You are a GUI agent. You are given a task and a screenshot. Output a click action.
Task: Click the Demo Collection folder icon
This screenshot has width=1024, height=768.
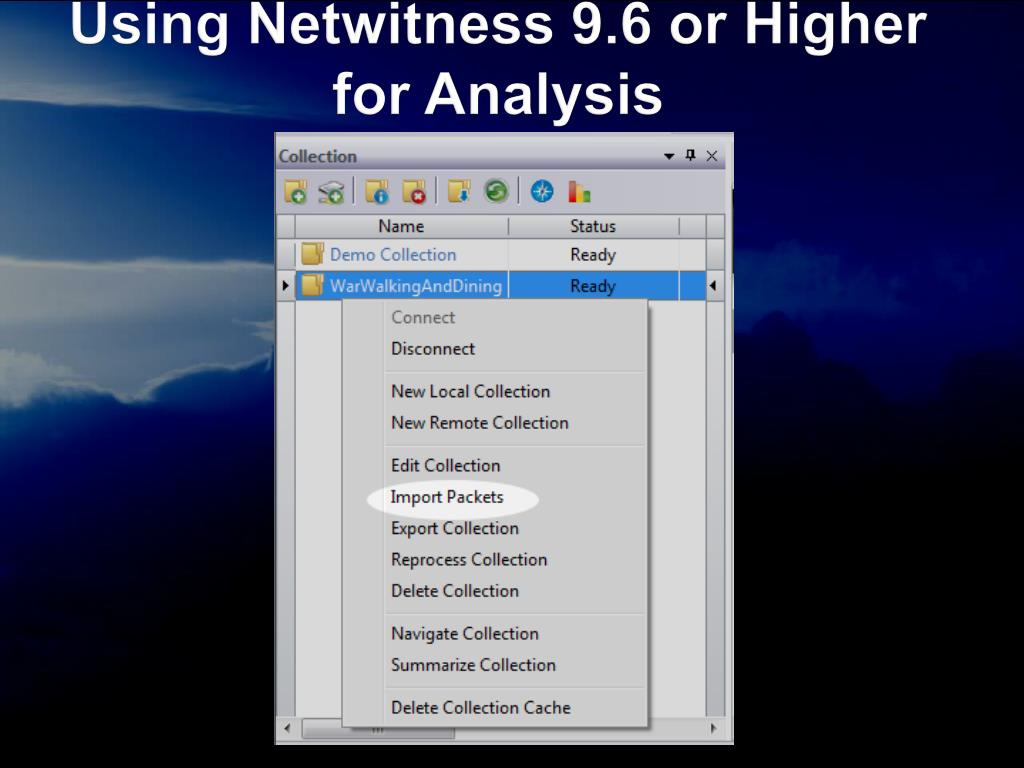[x=312, y=254]
